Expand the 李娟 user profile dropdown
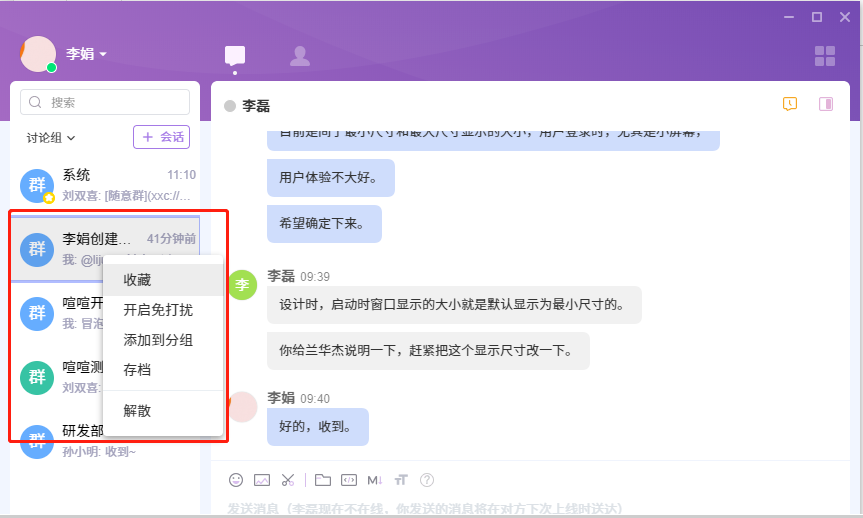Viewport: 863px width, 518px height. point(87,54)
